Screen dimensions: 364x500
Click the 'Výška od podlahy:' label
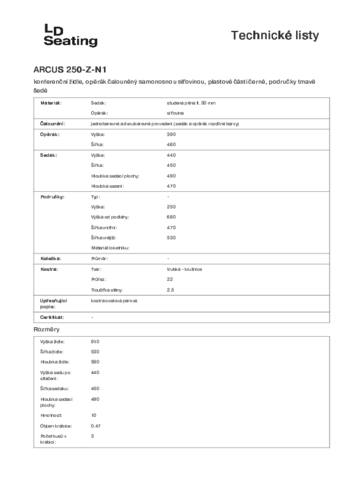coord(110,217)
